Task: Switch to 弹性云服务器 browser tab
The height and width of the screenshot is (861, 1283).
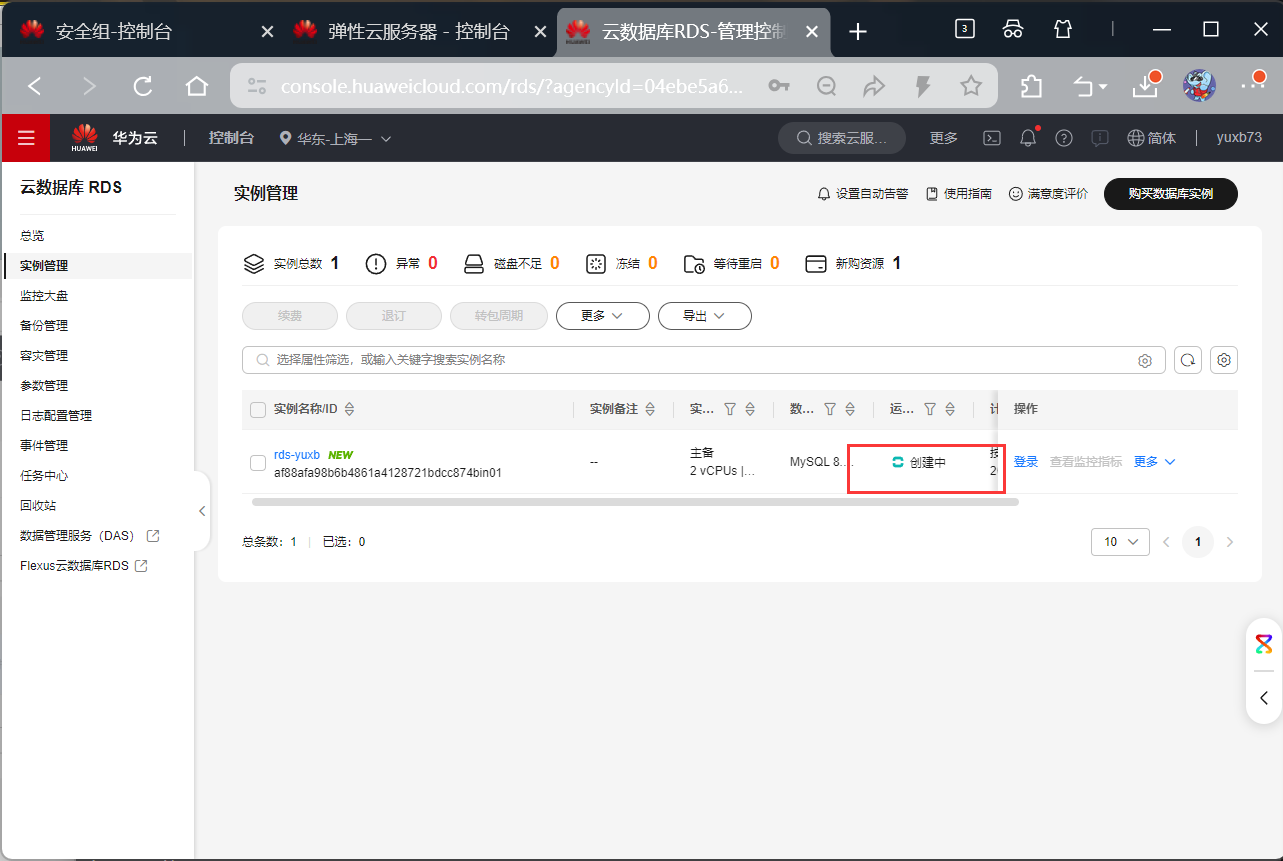Action: pos(420,31)
